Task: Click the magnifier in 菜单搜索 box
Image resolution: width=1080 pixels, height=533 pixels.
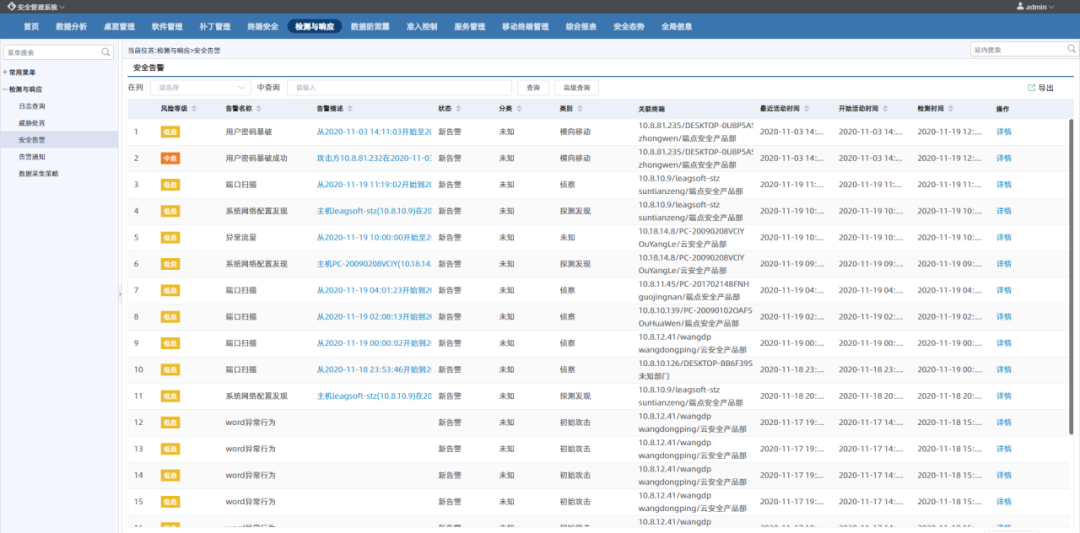Action: [x=106, y=52]
